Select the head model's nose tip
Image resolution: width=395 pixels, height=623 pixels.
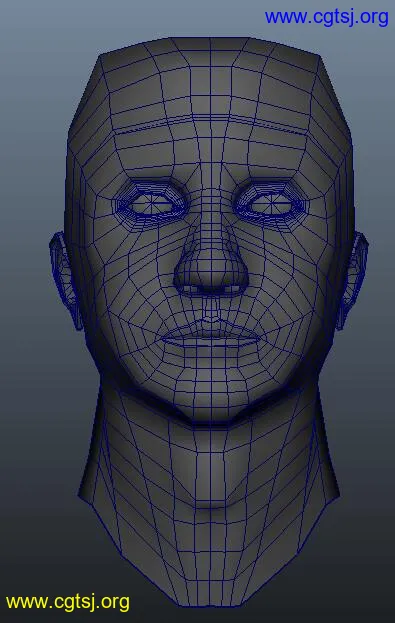click(x=211, y=274)
